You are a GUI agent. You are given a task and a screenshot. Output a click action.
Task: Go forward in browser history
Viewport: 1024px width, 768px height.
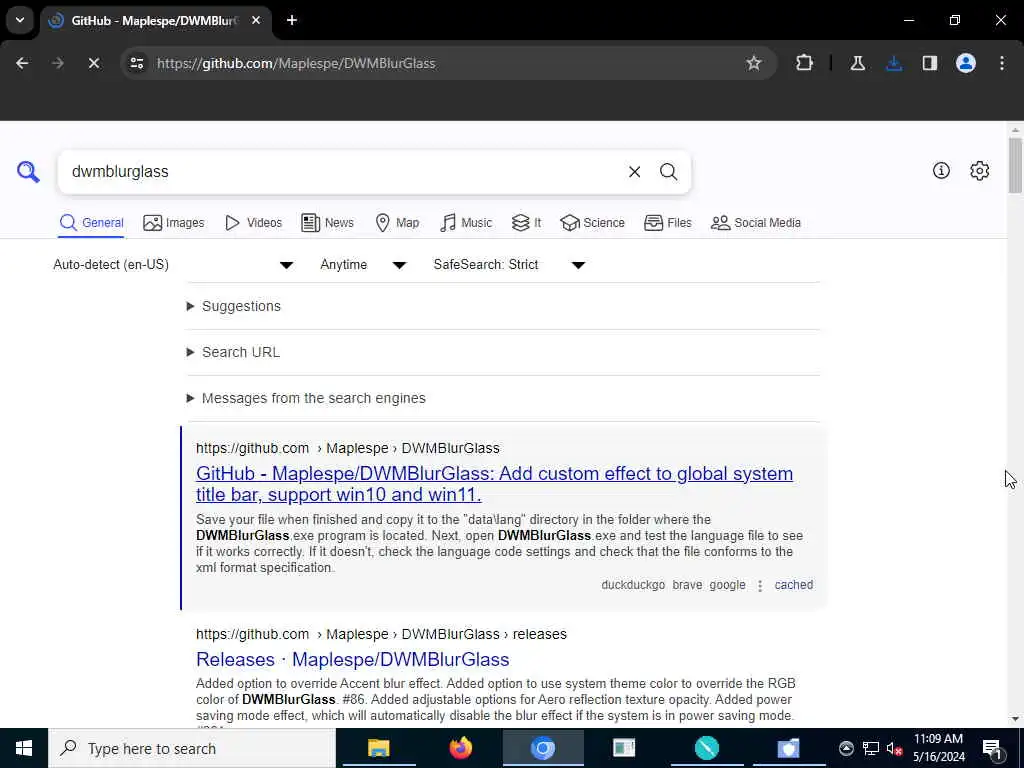tap(57, 63)
